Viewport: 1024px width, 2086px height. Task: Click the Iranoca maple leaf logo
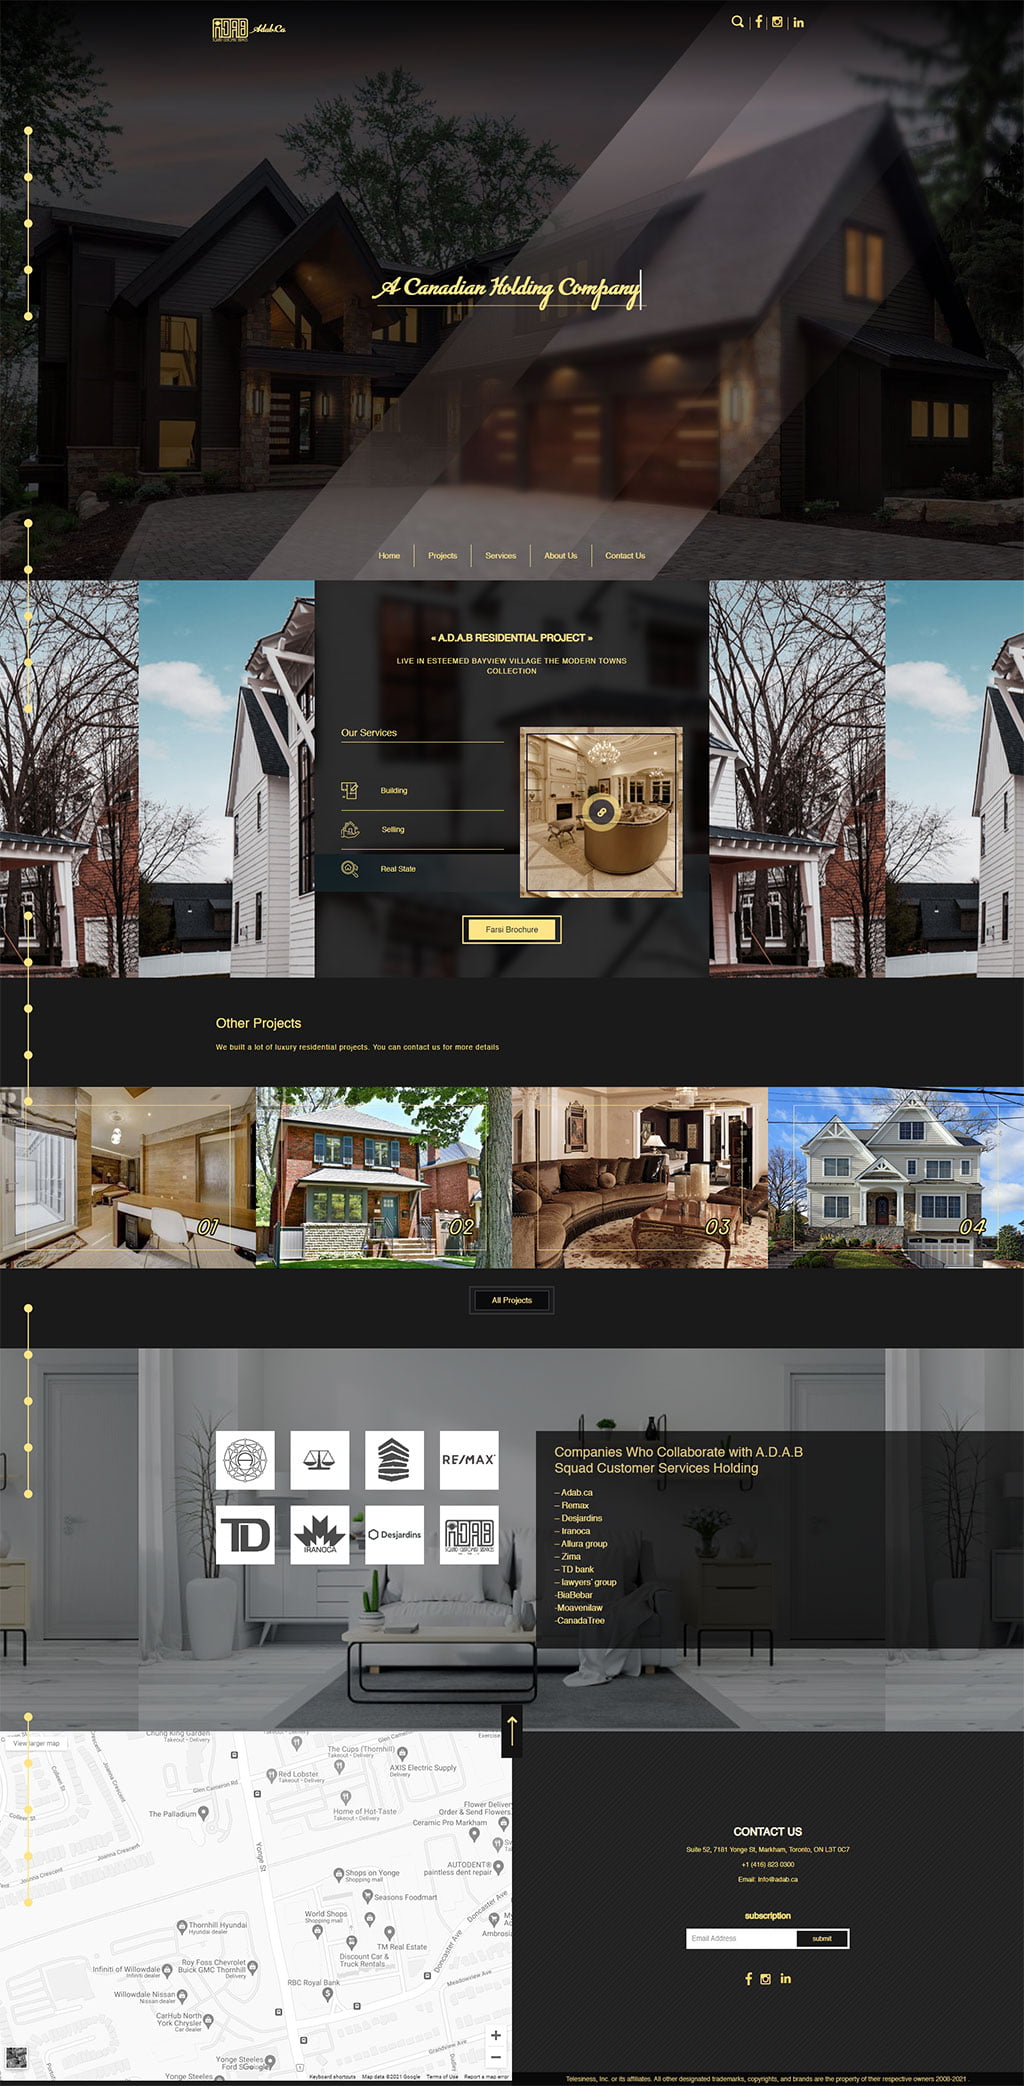coord(320,1535)
